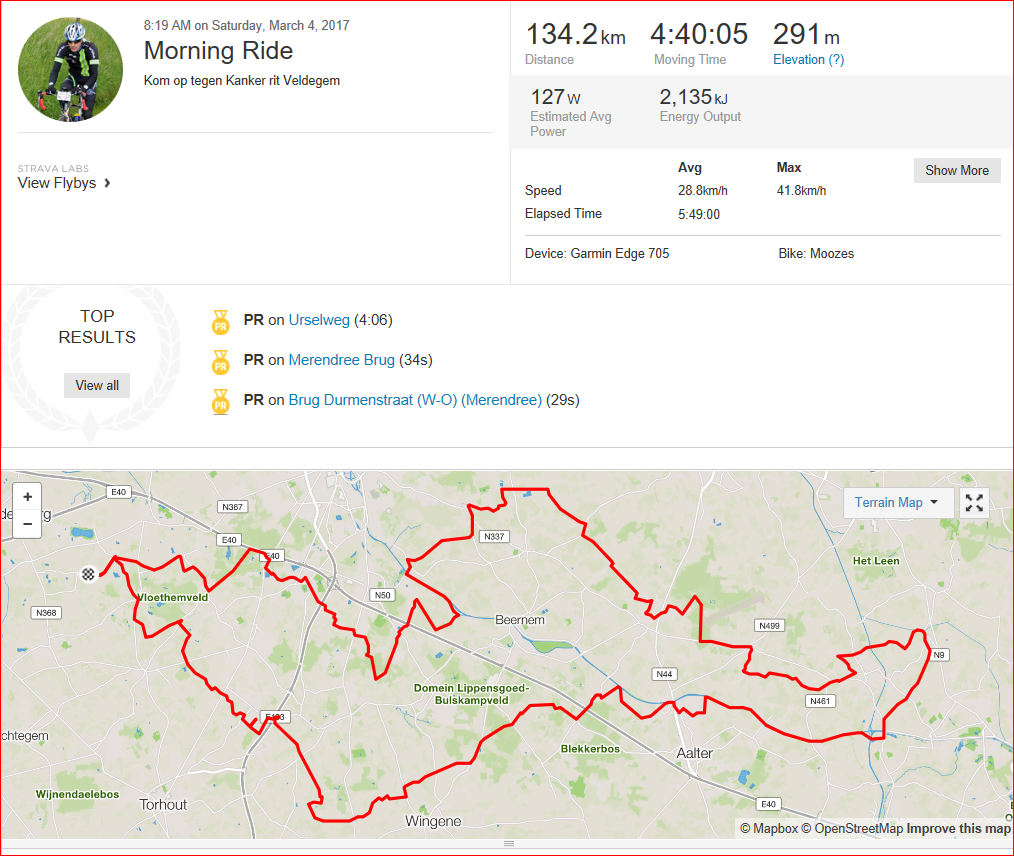1014x856 pixels.
Task: Click the PR medal icon beside Merendree Brug
Action: 221,361
